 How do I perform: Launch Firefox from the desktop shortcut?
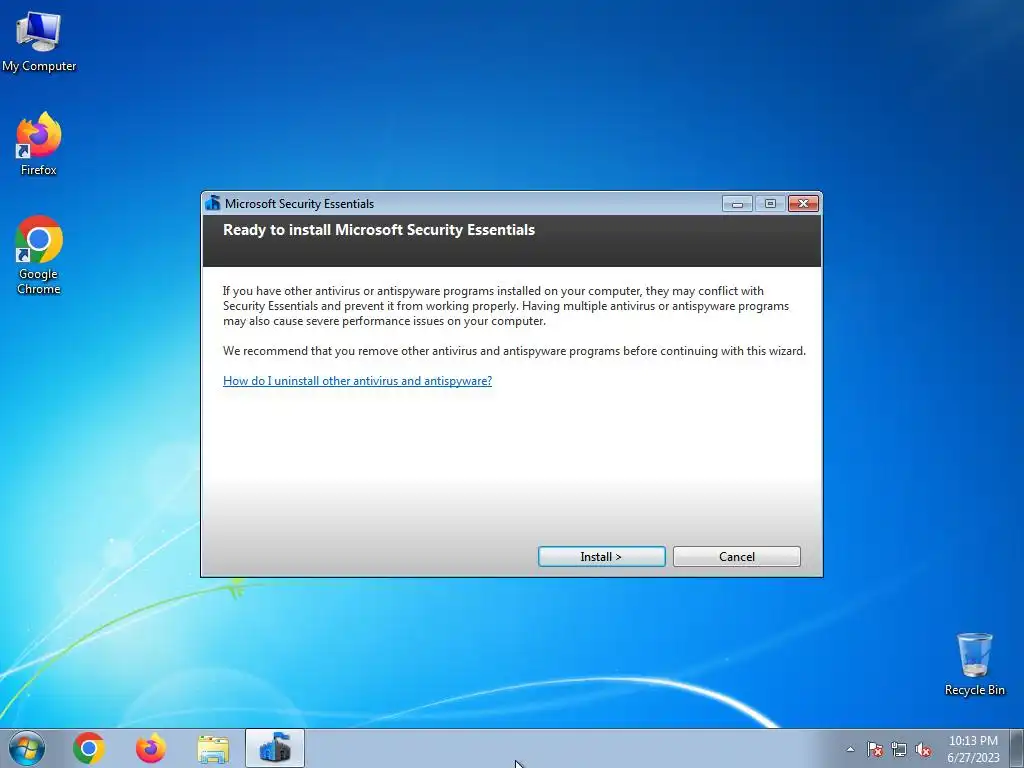39,144
